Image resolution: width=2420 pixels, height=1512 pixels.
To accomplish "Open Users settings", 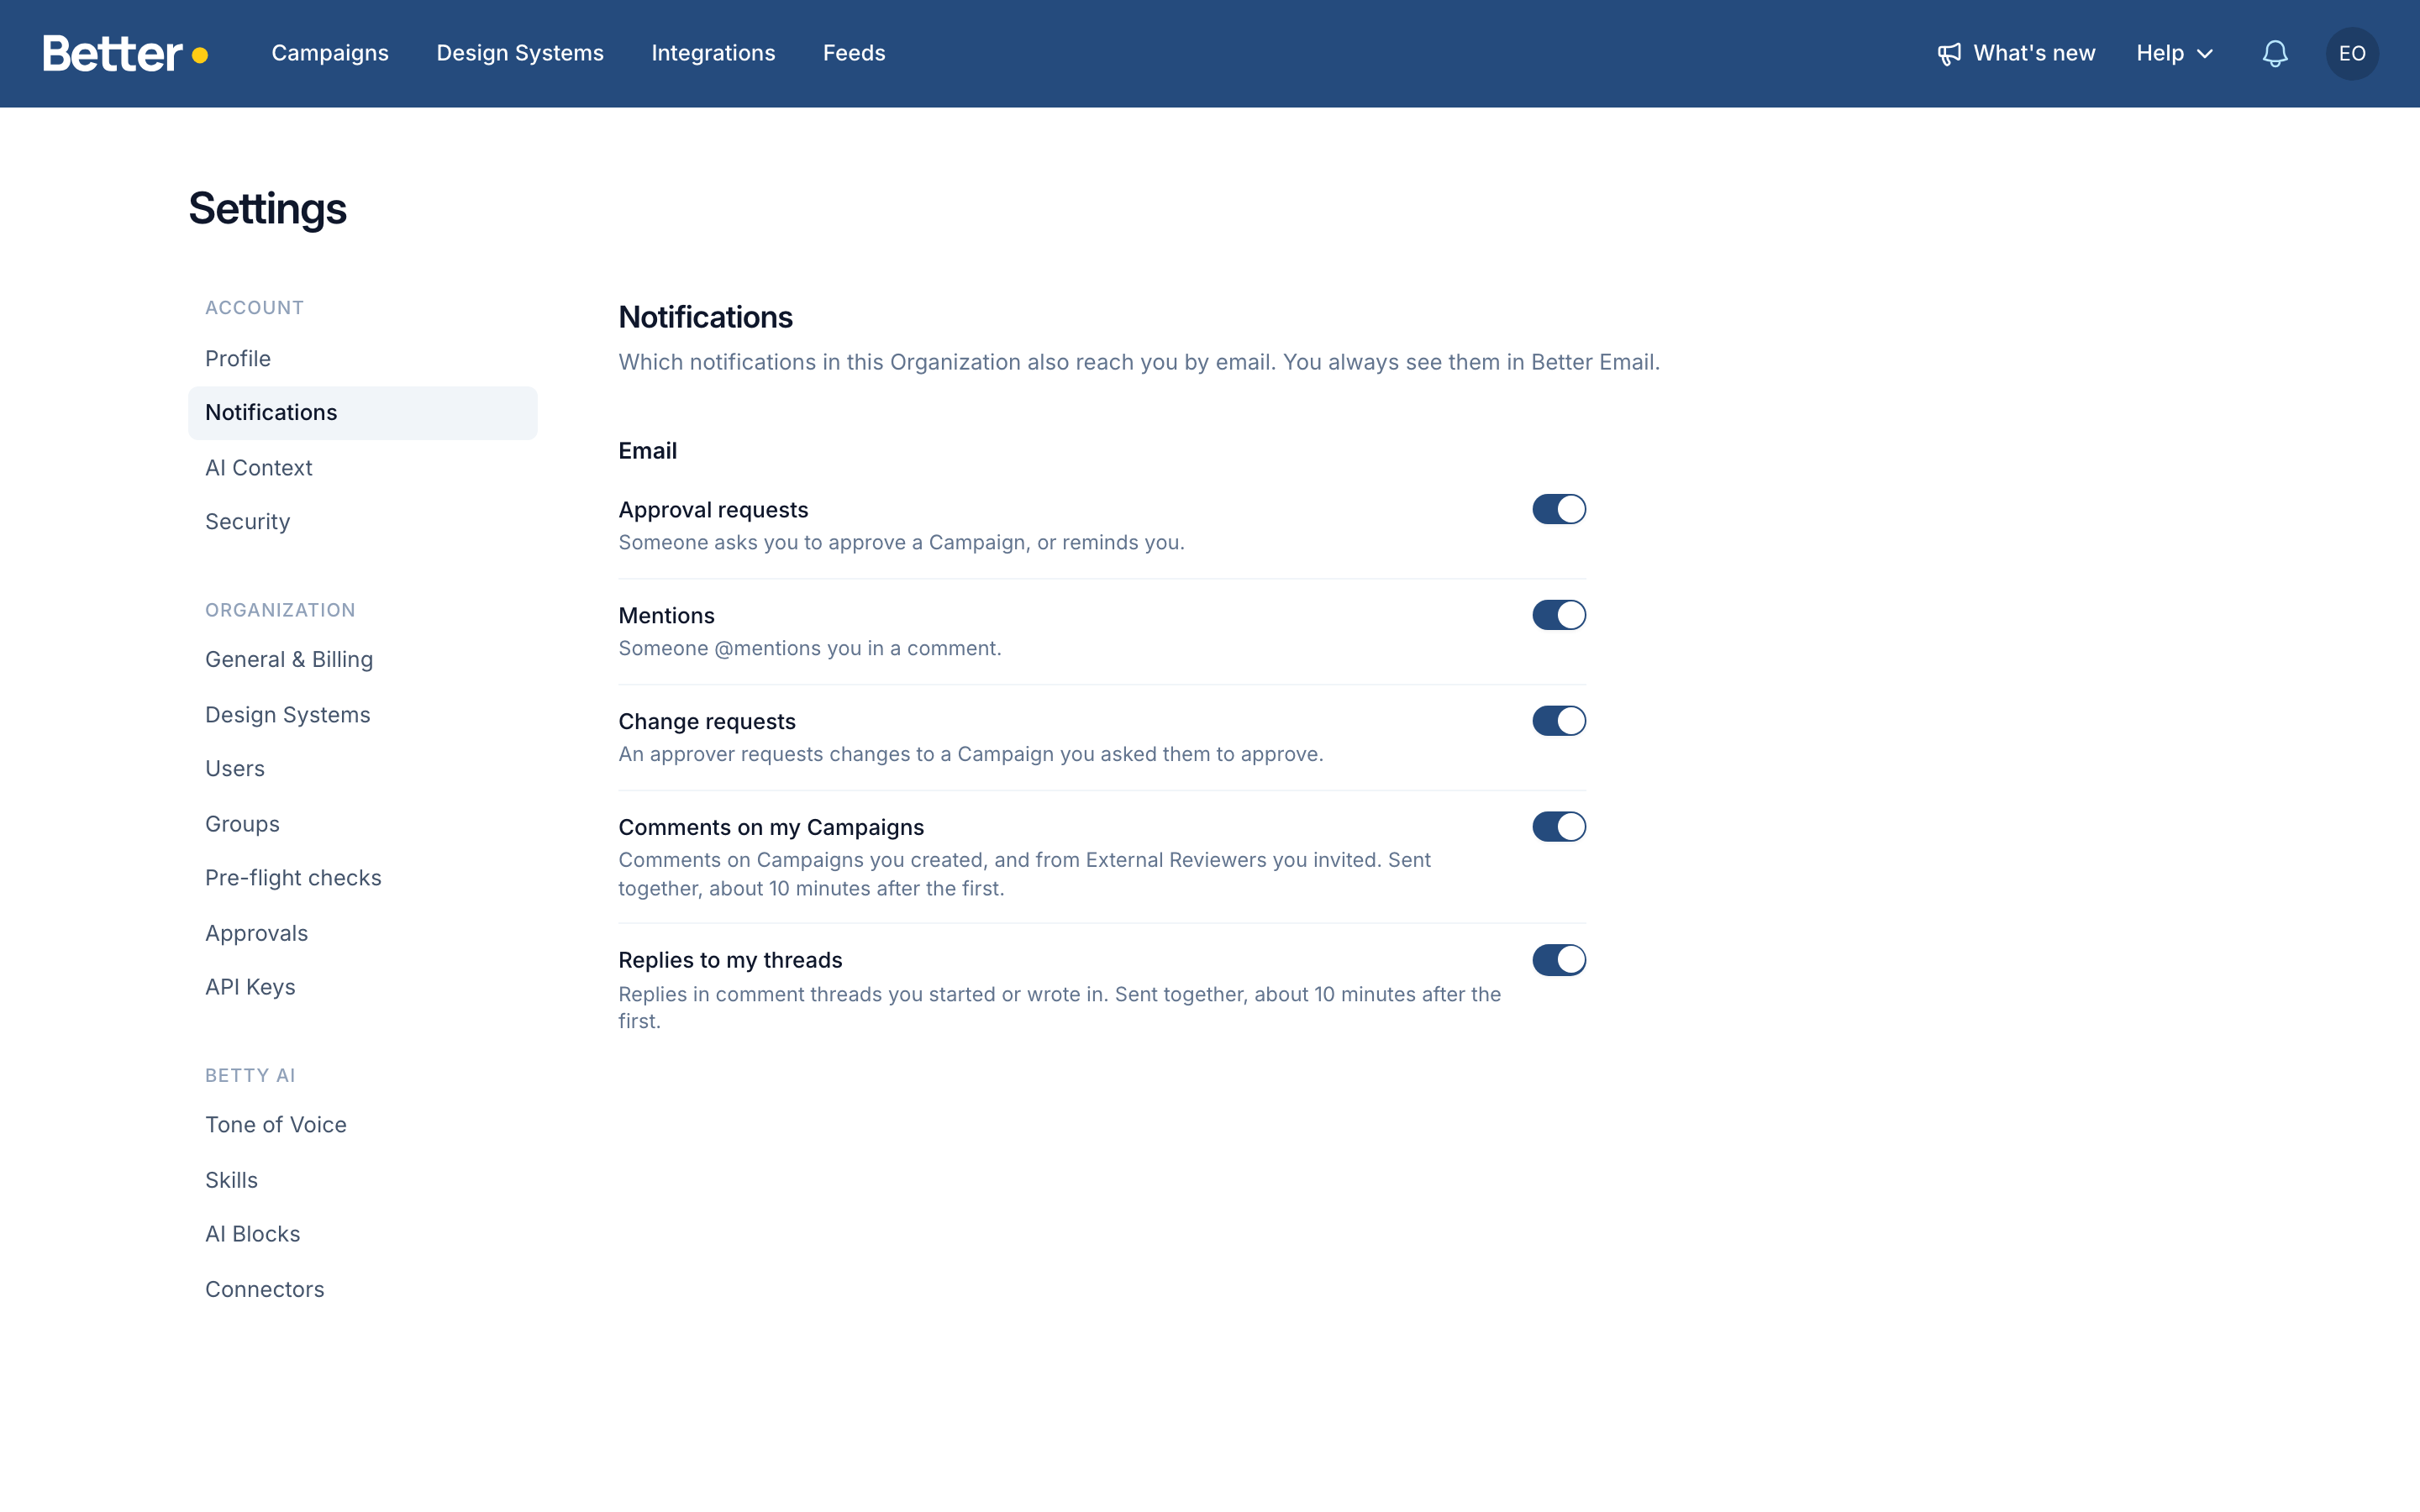I will click(362, 769).
